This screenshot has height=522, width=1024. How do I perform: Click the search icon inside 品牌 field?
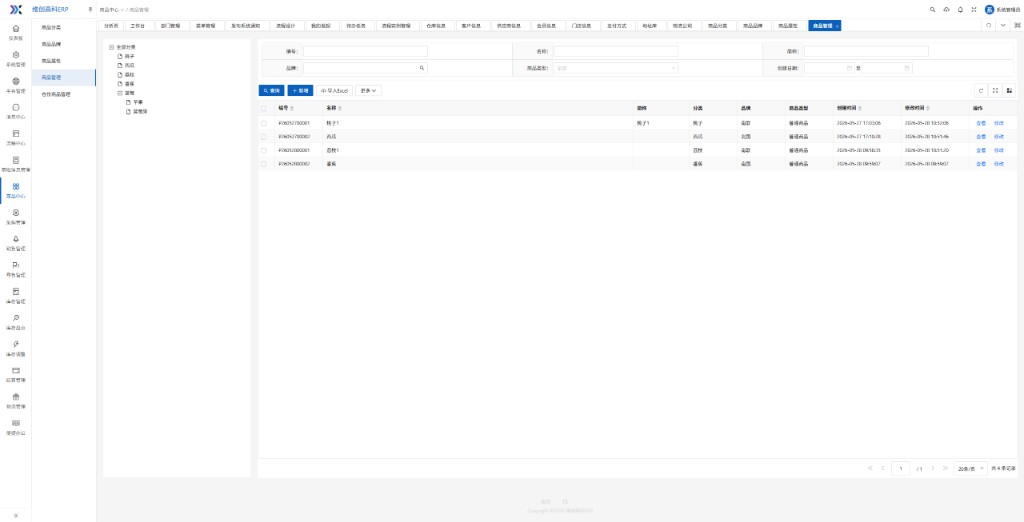[x=421, y=68]
